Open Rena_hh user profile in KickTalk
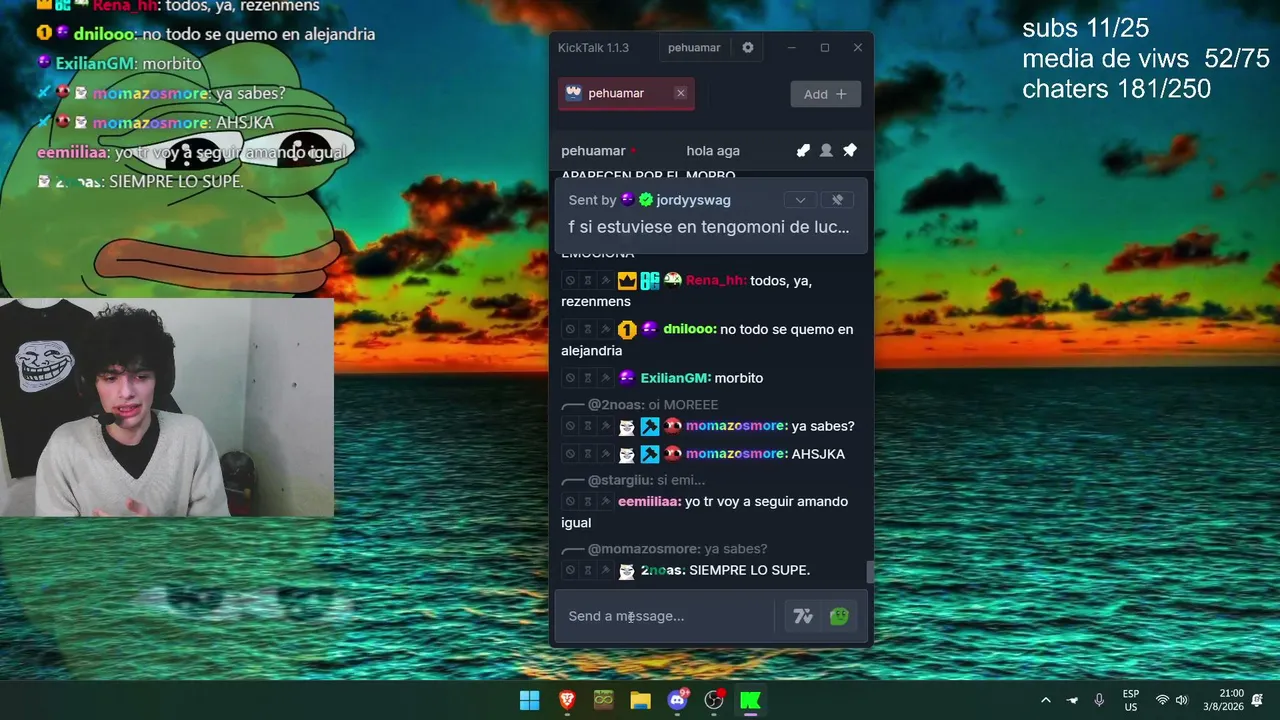1280x720 pixels. click(x=715, y=281)
